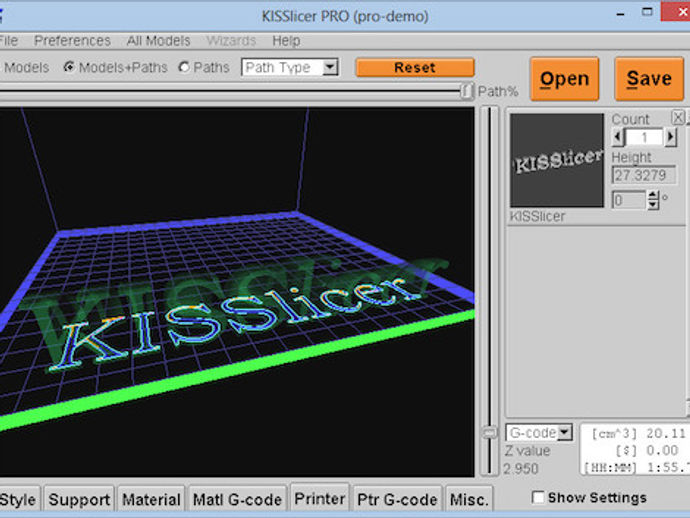Decrease rotation angle with down arrow
The height and width of the screenshot is (518, 690).
pos(653,205)
